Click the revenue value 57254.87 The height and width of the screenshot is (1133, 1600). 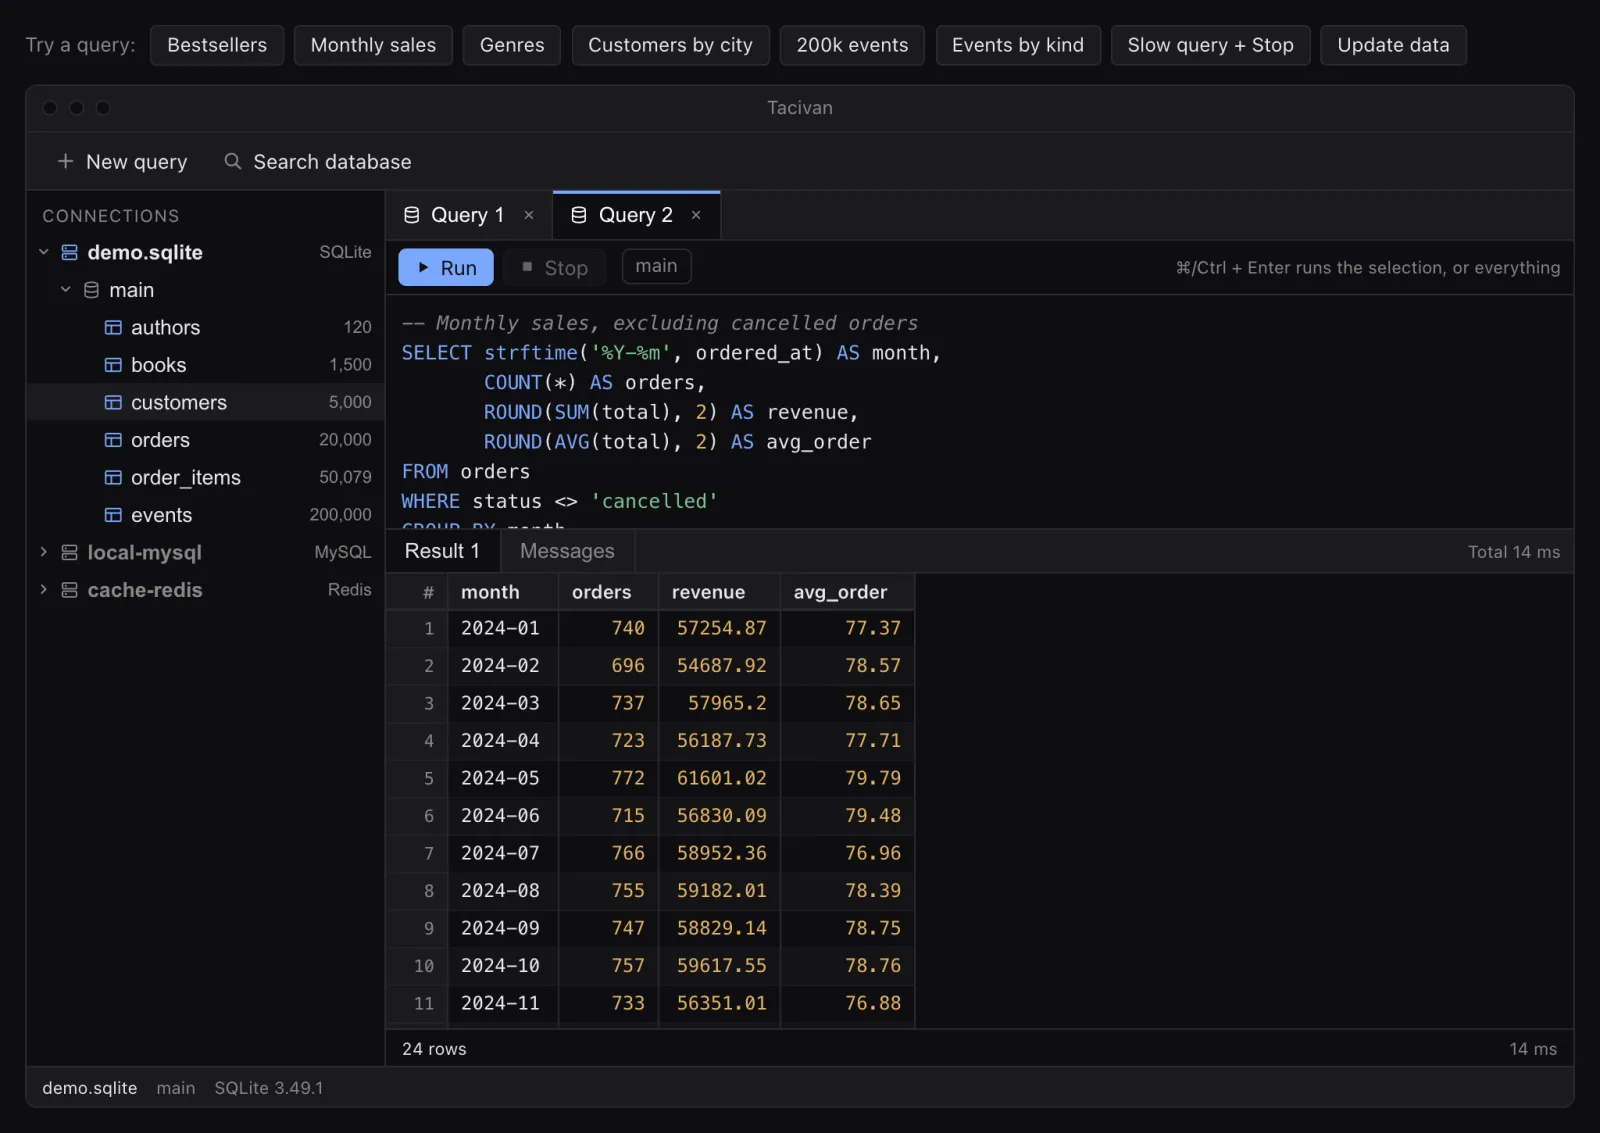pos(719,628)
